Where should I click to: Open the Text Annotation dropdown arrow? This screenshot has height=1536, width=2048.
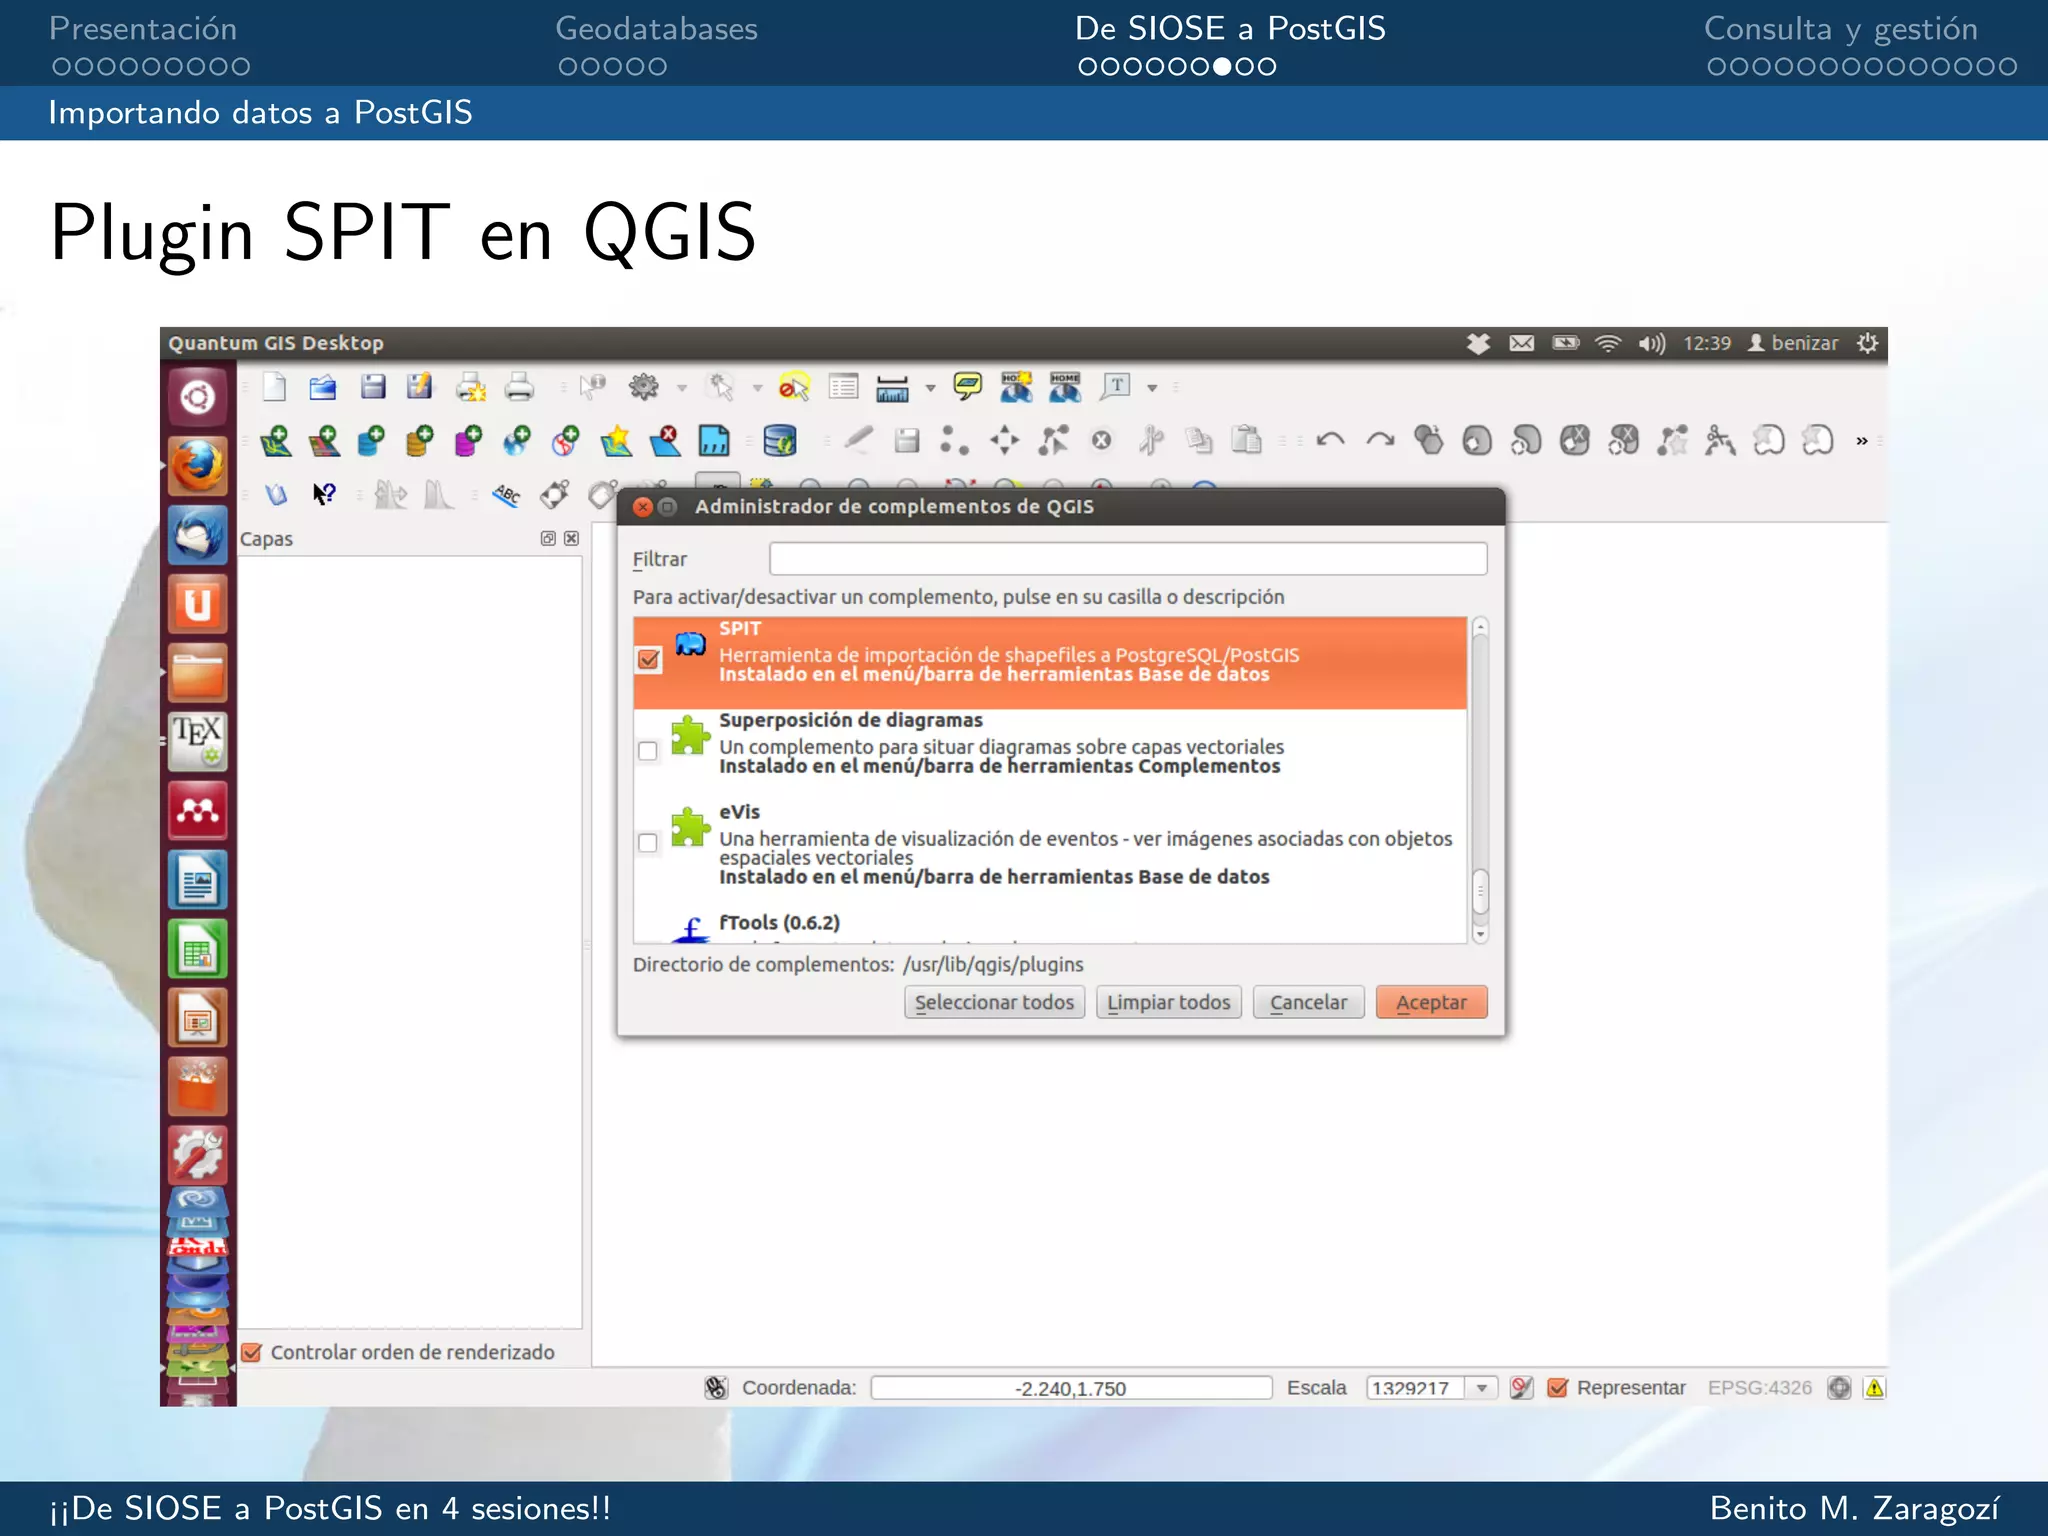(x=1152, y=388)
